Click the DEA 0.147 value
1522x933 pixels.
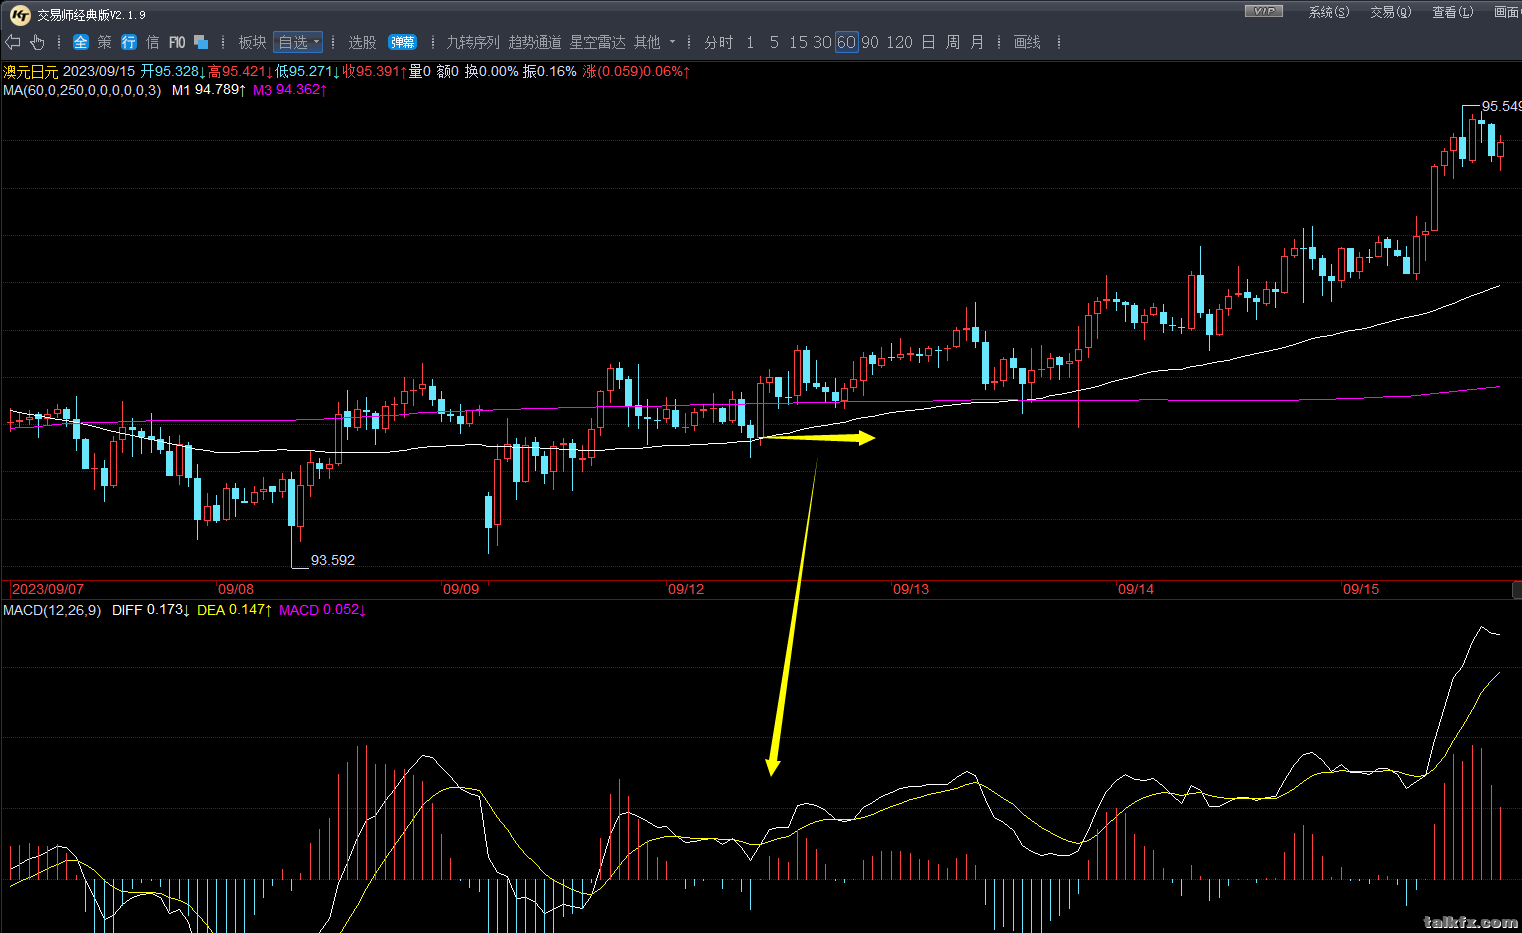pyautogui.click(x=234, y=610)
